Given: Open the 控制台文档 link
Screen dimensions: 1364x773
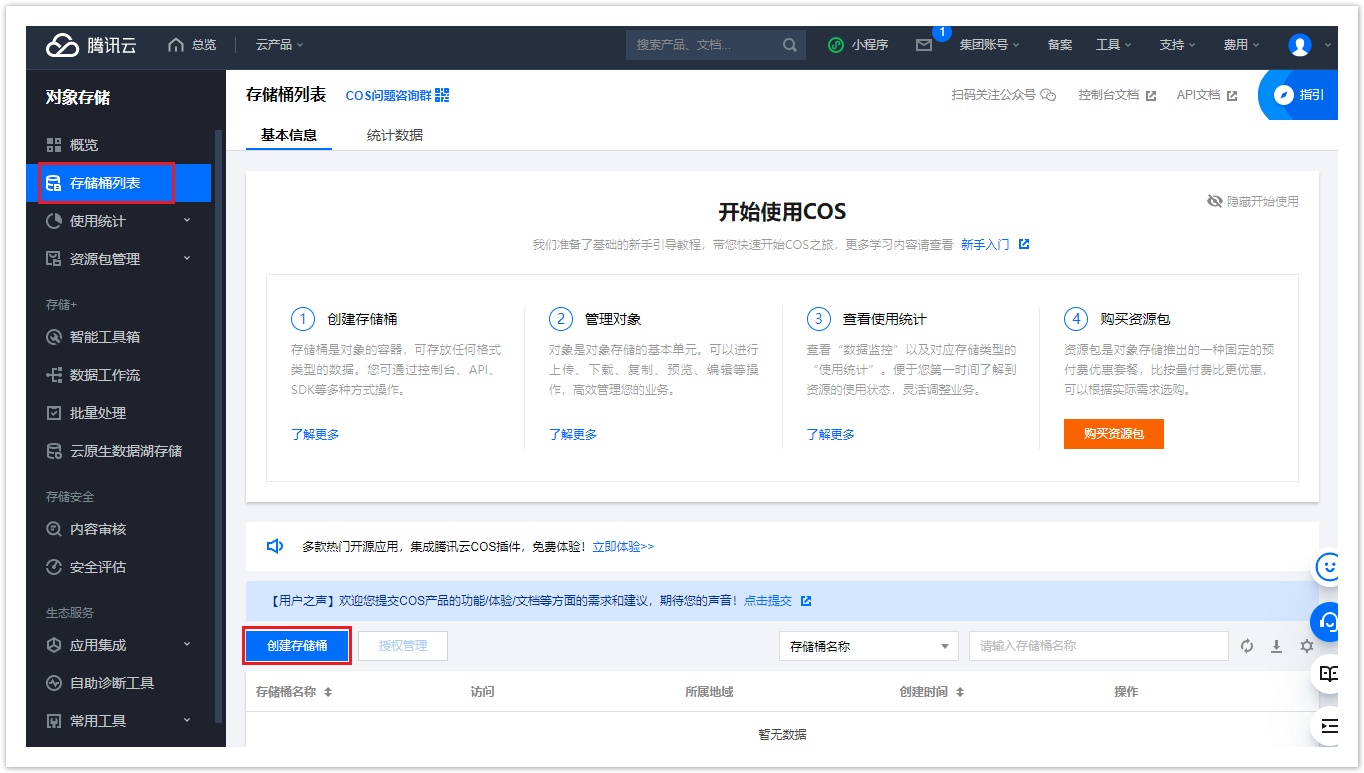Looking at the screenshot, I should 1117,95.
